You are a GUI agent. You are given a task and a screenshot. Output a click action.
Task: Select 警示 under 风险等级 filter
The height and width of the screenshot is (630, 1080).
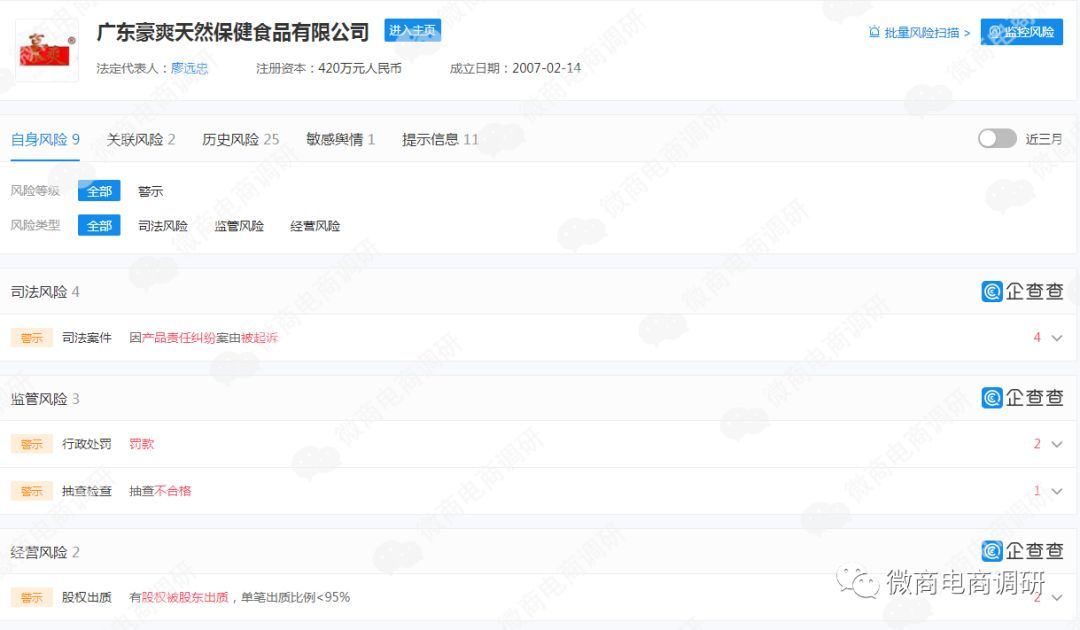tap(150, 190)
